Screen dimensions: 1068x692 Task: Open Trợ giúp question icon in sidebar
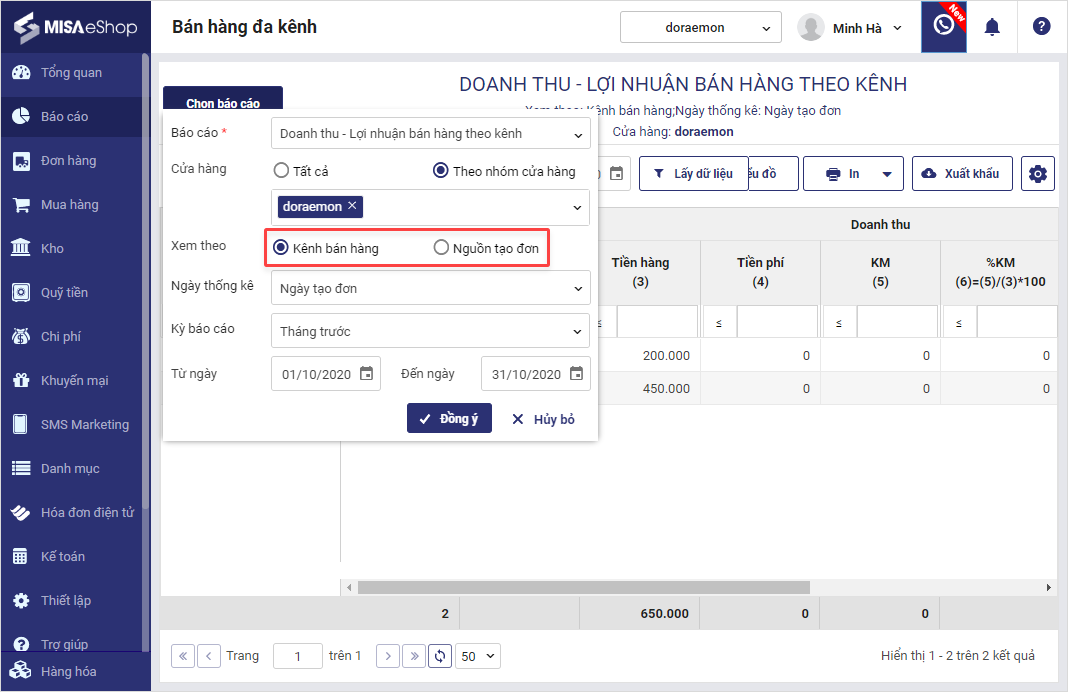21,644
